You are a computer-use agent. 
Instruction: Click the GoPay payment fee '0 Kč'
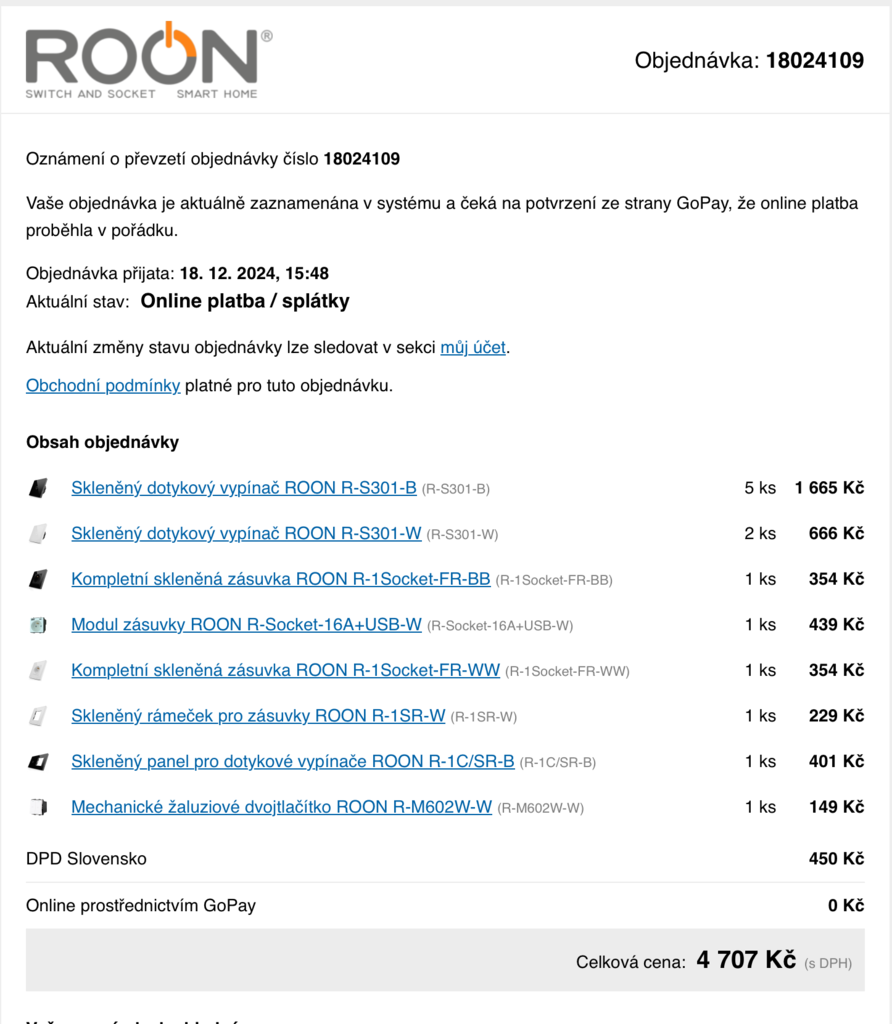click(x=846, y=906)
